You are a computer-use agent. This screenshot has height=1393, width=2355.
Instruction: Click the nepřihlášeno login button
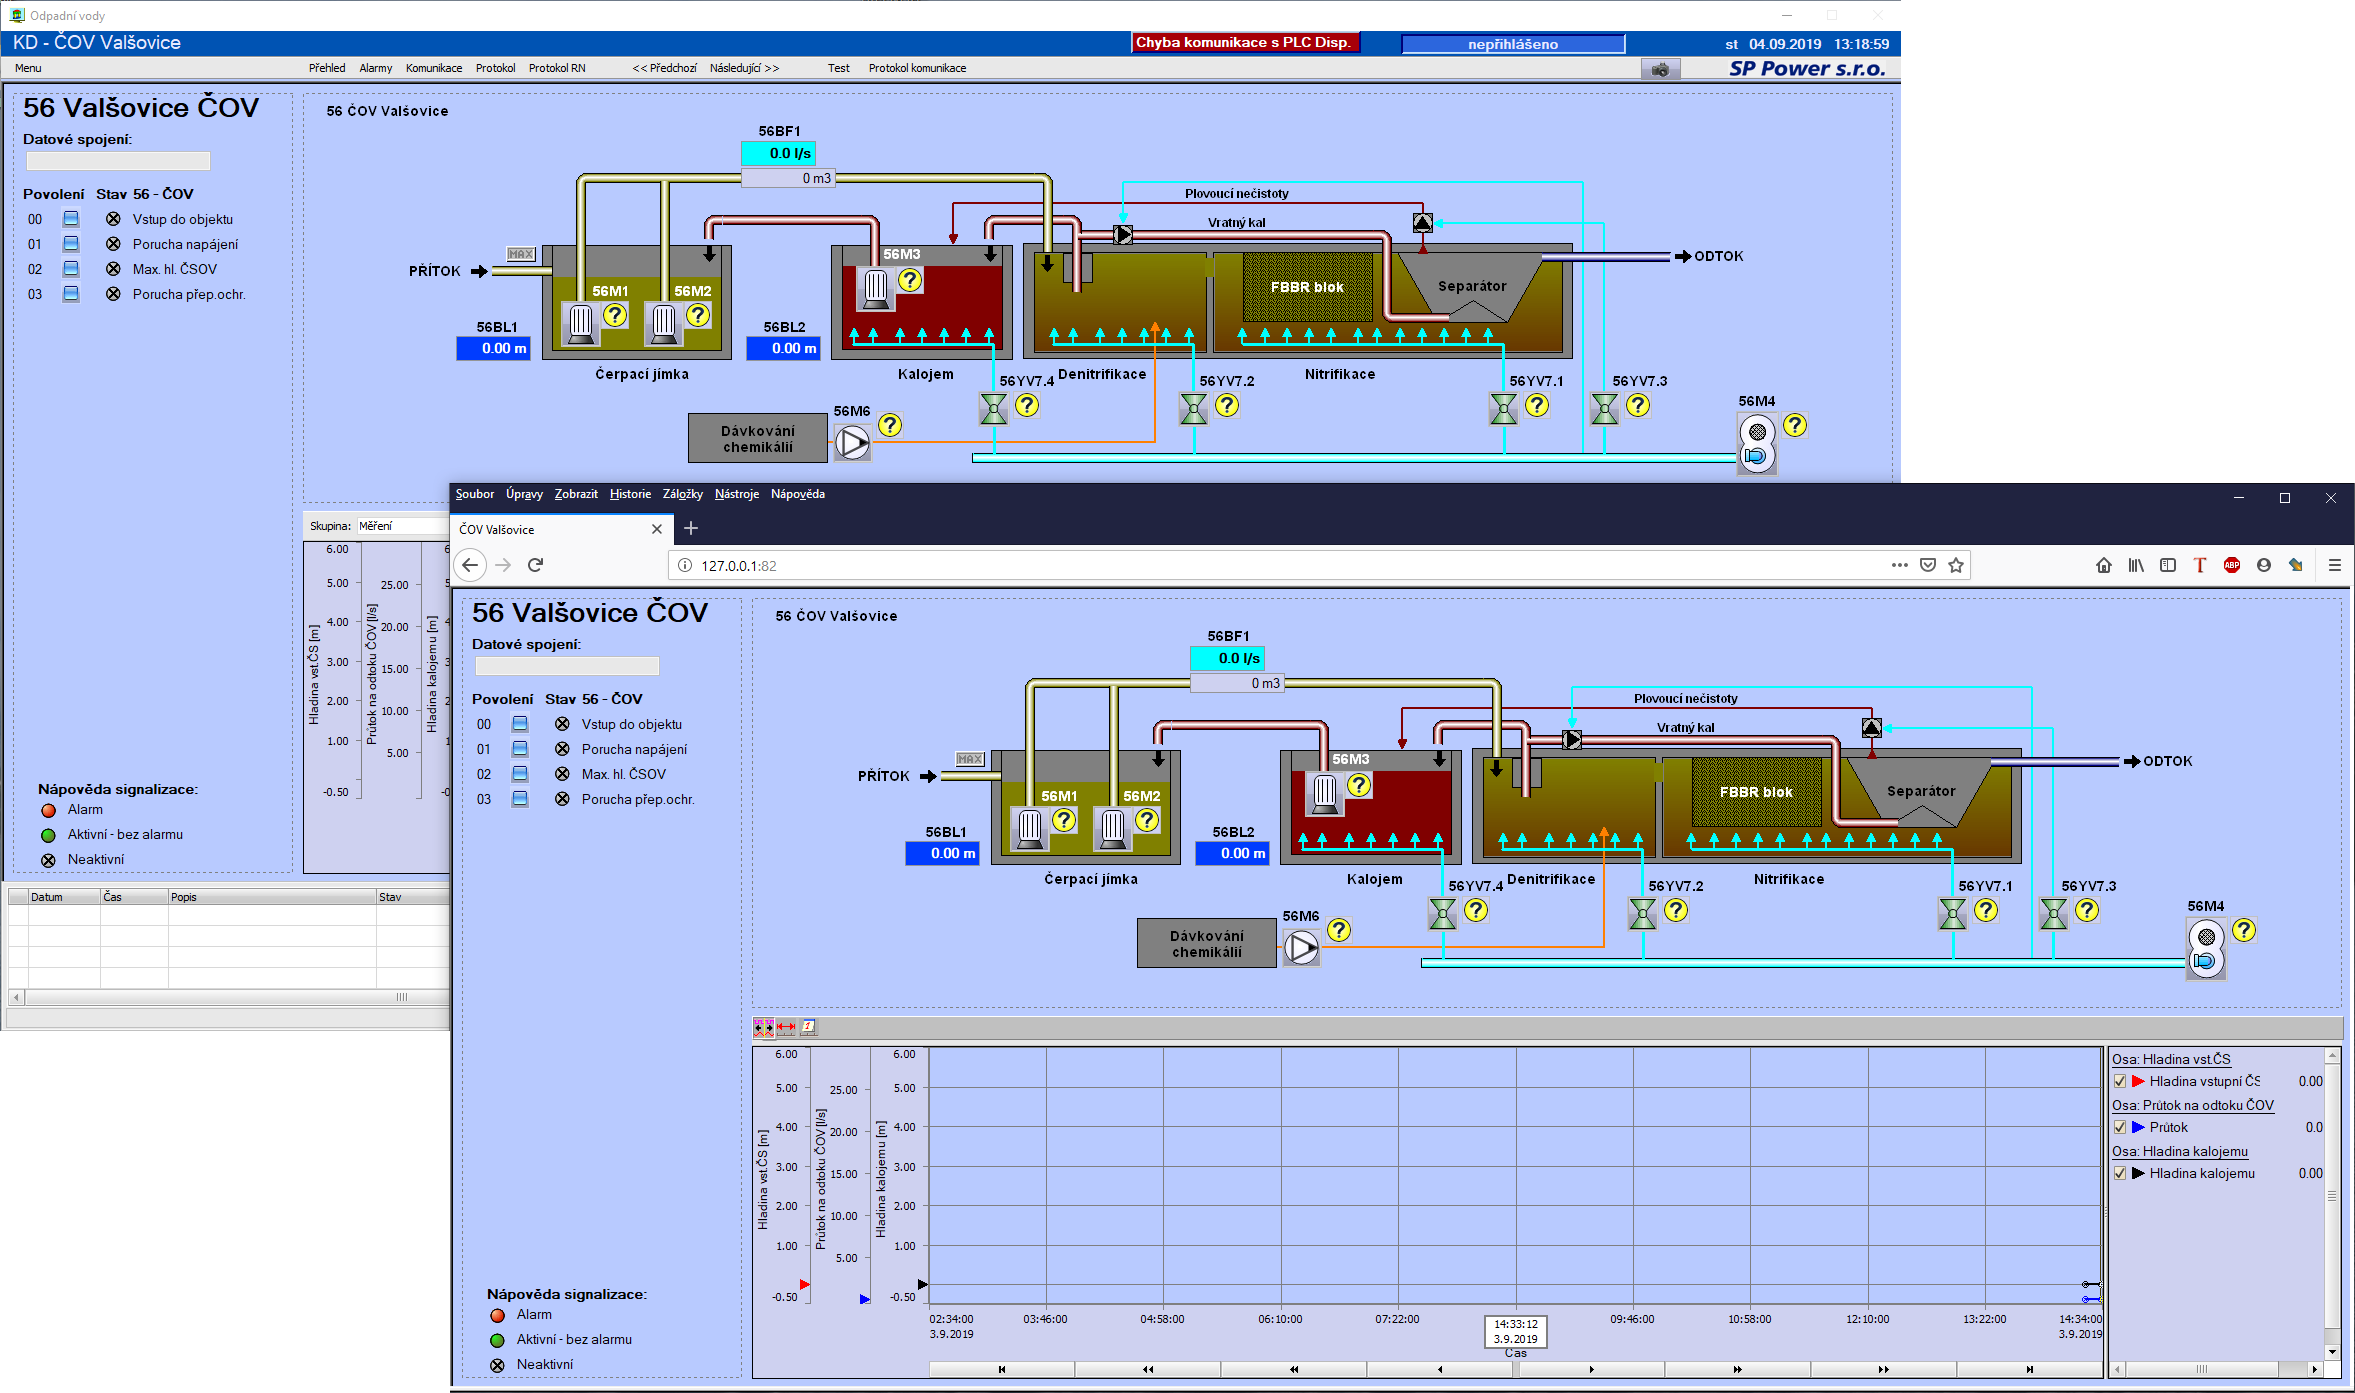click(x=1512, y=44)
